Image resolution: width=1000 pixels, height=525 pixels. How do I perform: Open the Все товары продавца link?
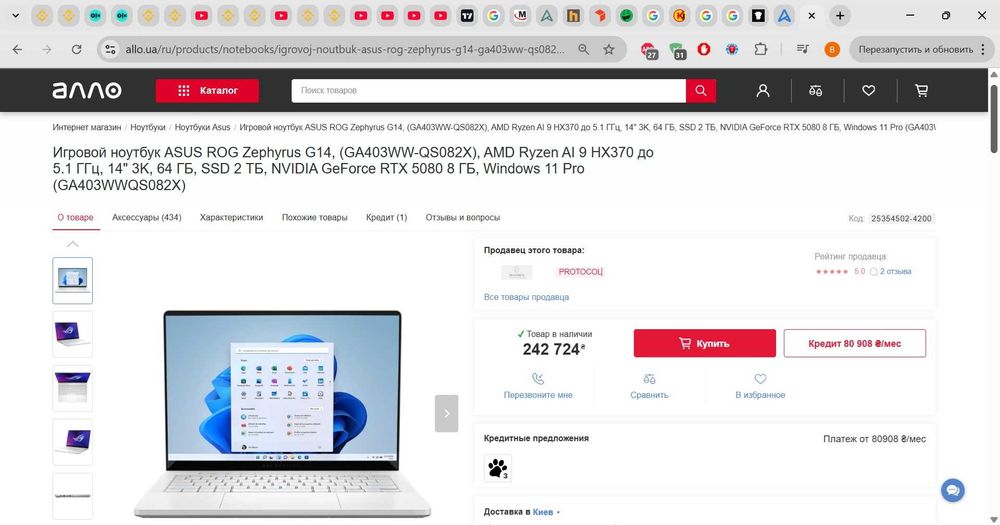pos(526,297)
